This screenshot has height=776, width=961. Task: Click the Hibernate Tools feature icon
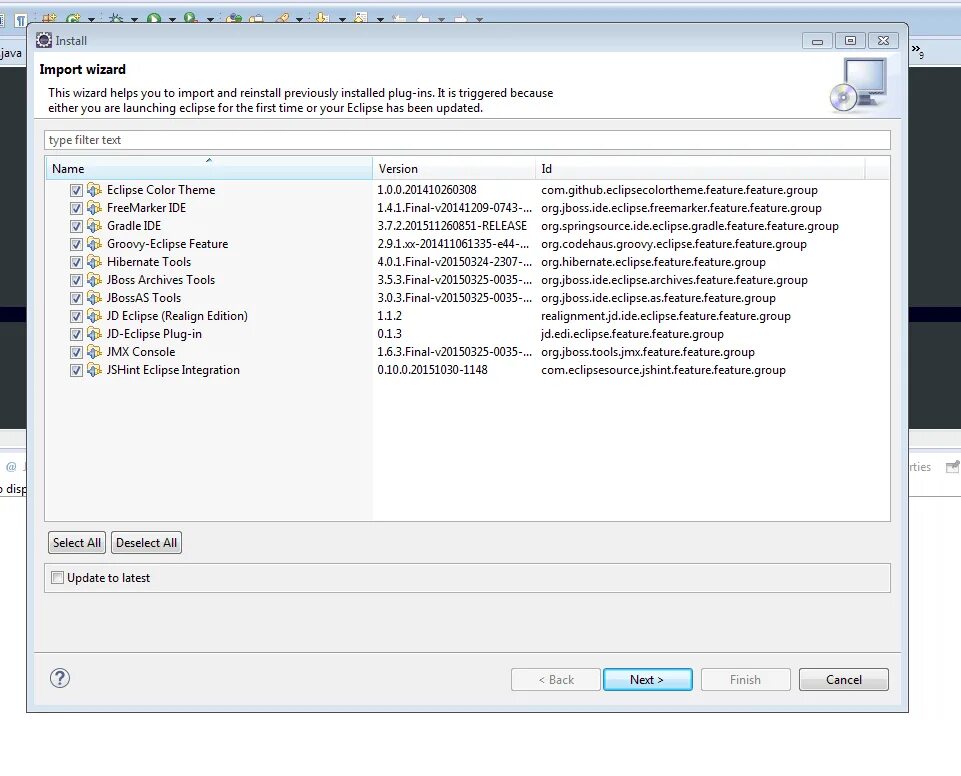point(94,262)
